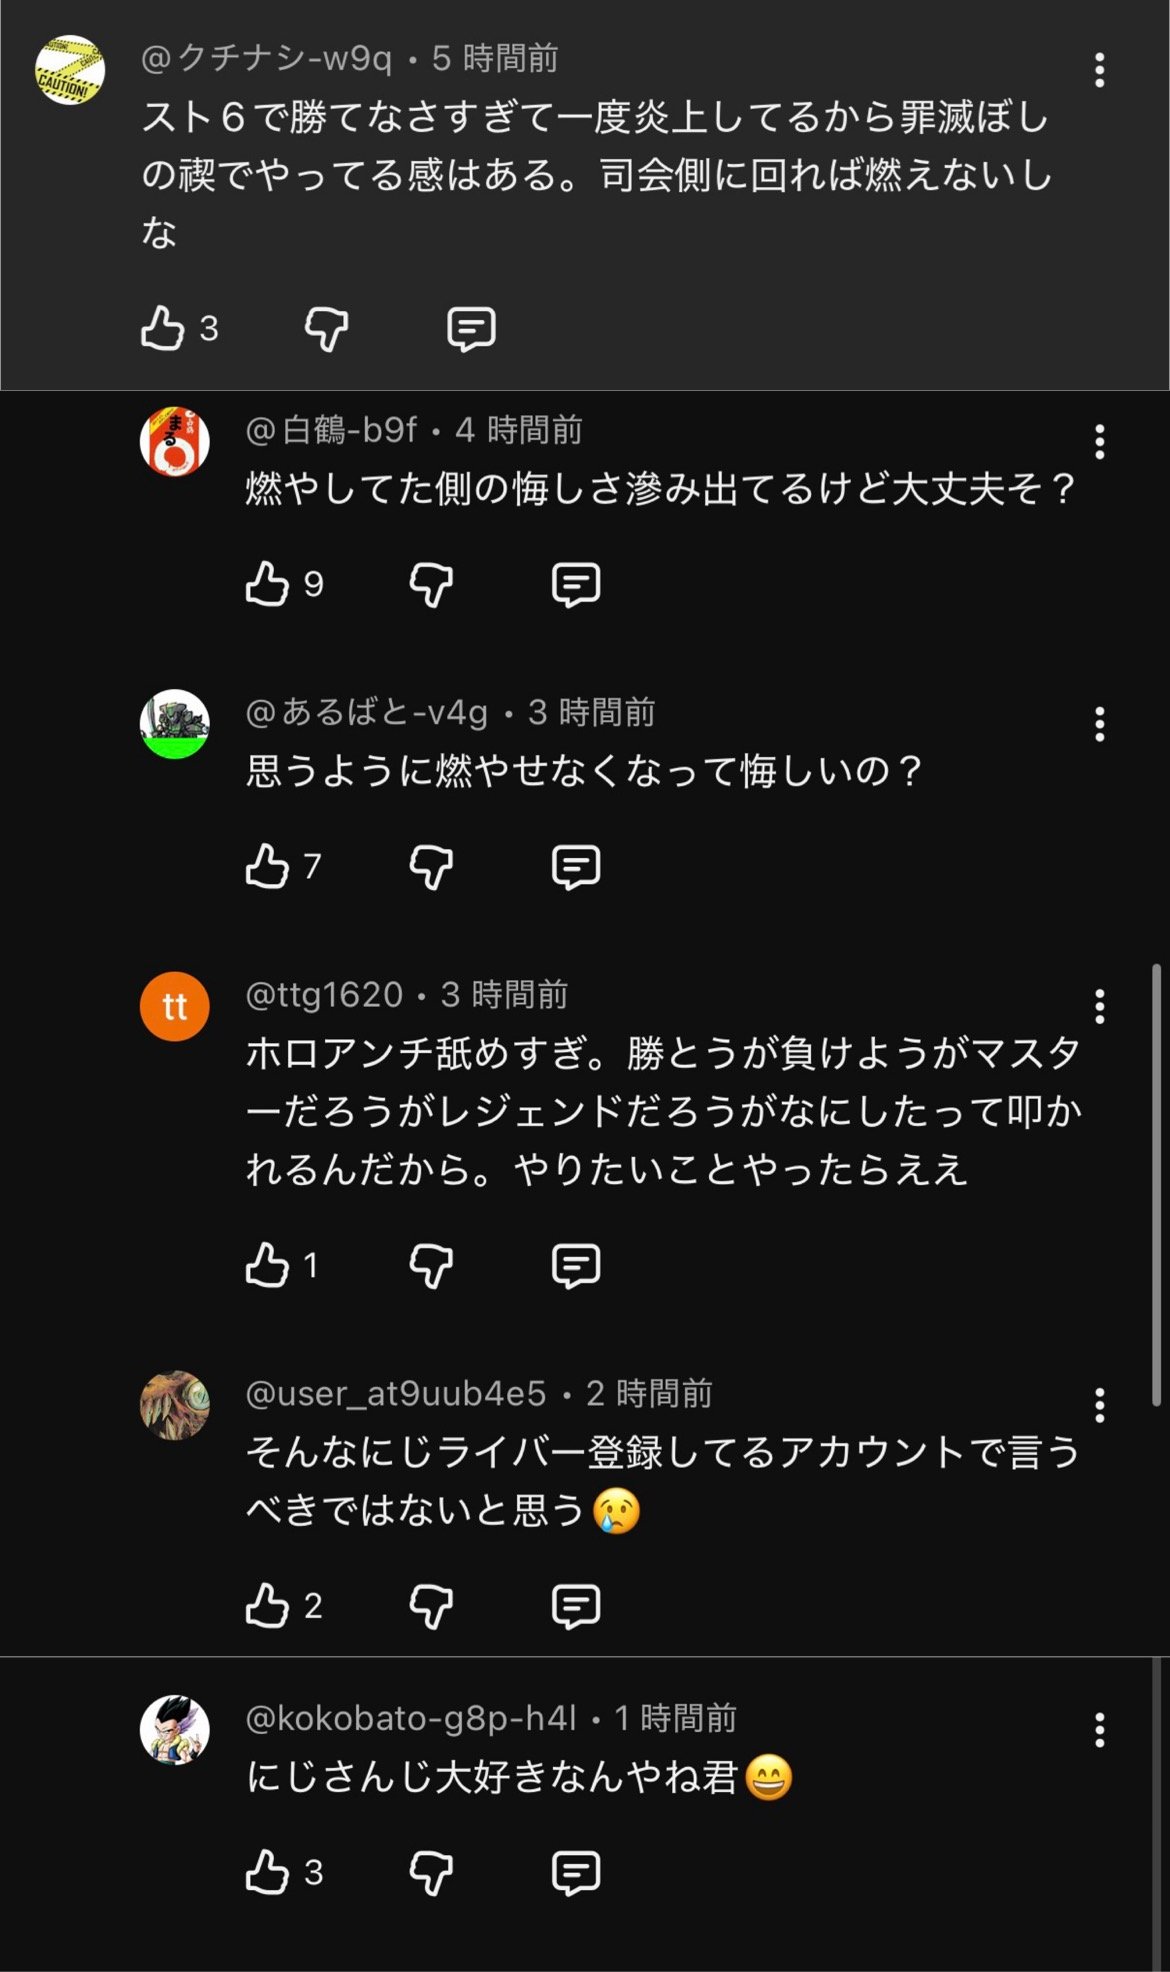
Task: Like the reply from @白鶴-b9f
Action: 267,584
